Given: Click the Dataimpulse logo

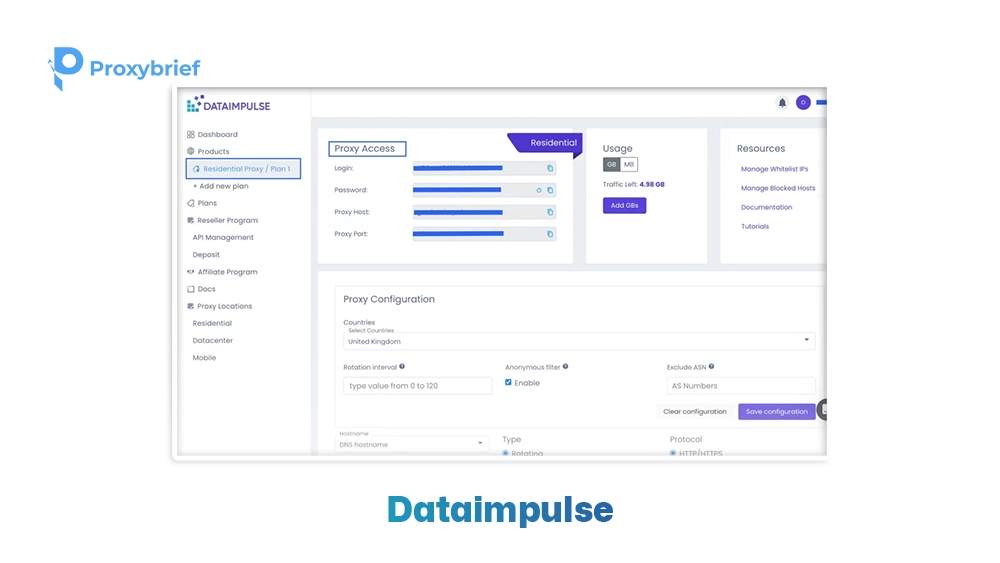Looking at the screenshot, I should pyautogui.click(x=228, y=105).
